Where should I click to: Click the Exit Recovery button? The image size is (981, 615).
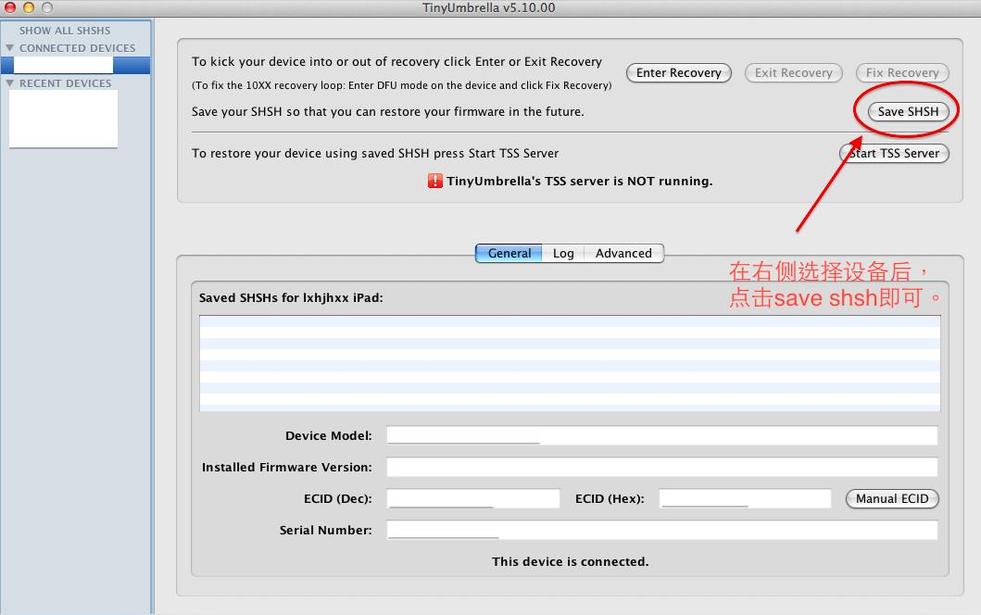click(x=793, y=73)
